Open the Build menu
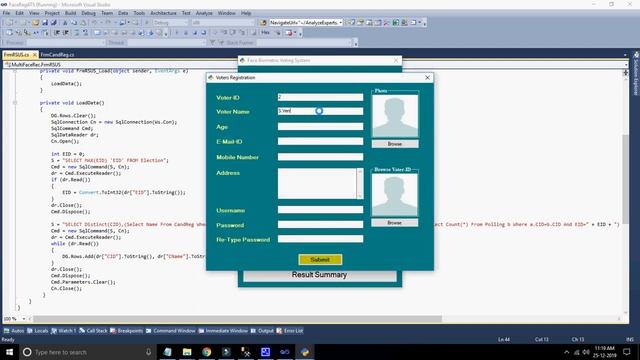 70,13
